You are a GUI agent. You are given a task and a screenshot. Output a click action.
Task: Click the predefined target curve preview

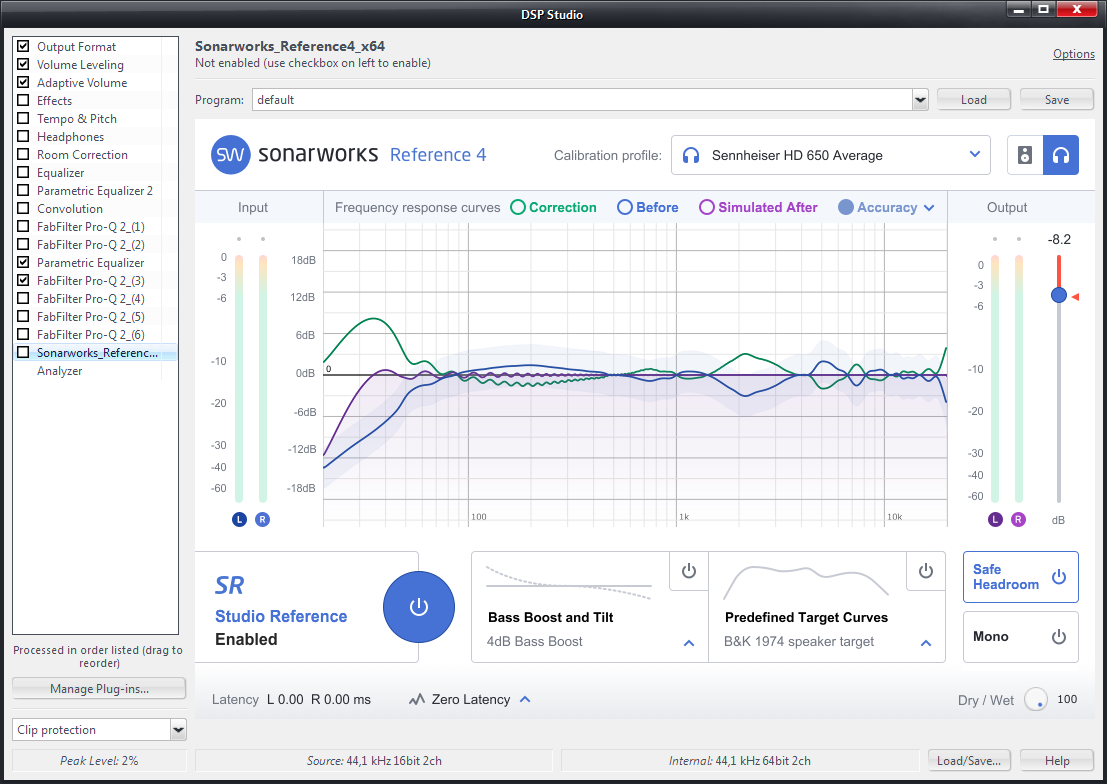[806, 581]
